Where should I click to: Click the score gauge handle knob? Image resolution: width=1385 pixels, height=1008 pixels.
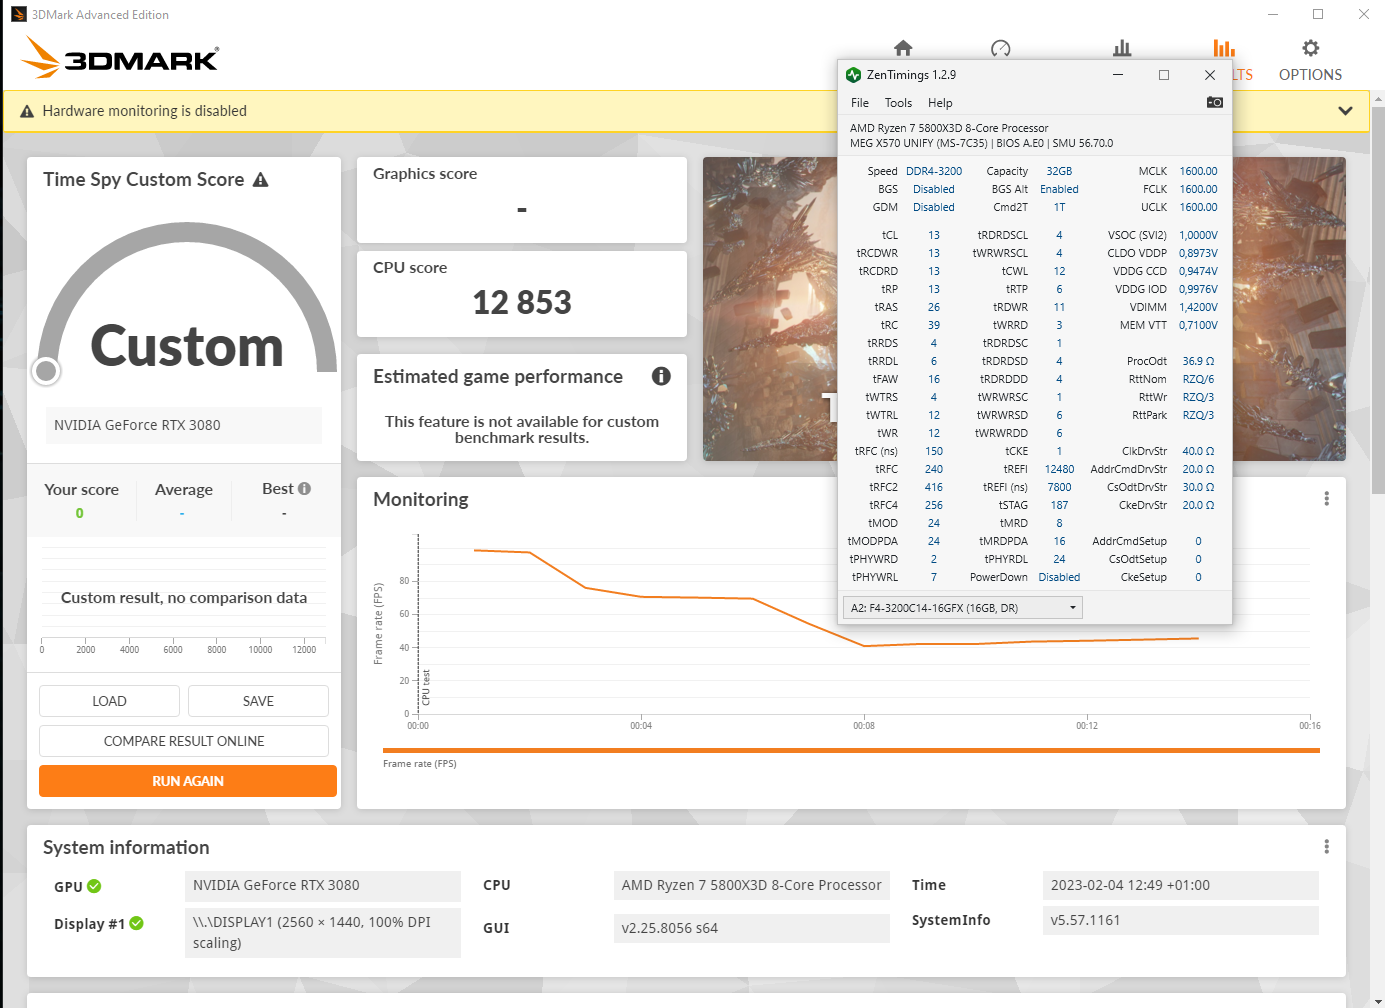click(46, 371)
